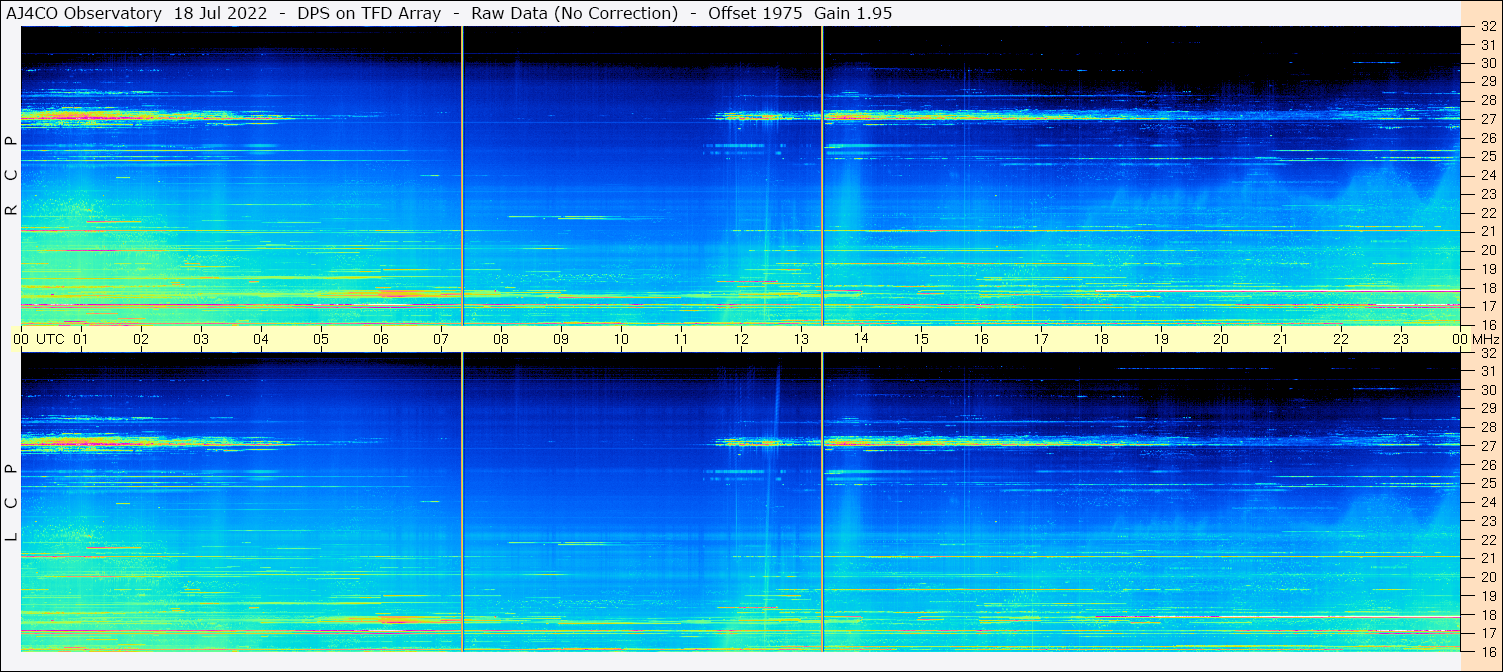Viewport: 1503px width, 672px height.
Task: Click the green marker line near 13:20 in RCP panel
Action: [822, 176]
